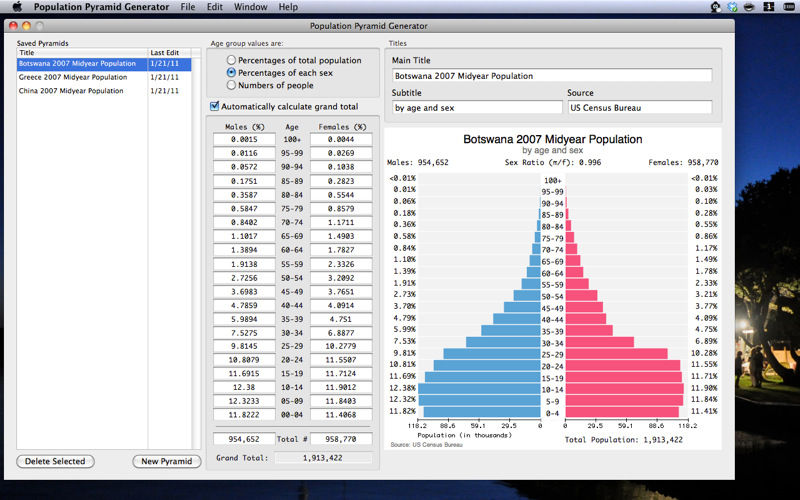Screen dimensions: 800x500
Task: Click Total Population: 1,913,422 chart label
Action: point(623,439)
